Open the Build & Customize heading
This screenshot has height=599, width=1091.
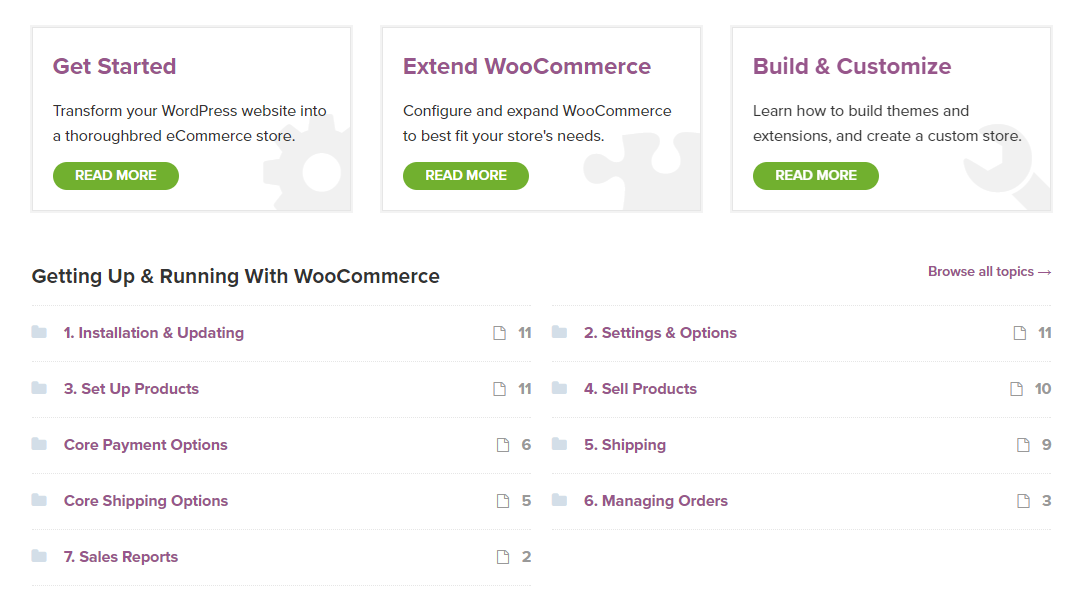pyautogui.click(x=852, y=66)
